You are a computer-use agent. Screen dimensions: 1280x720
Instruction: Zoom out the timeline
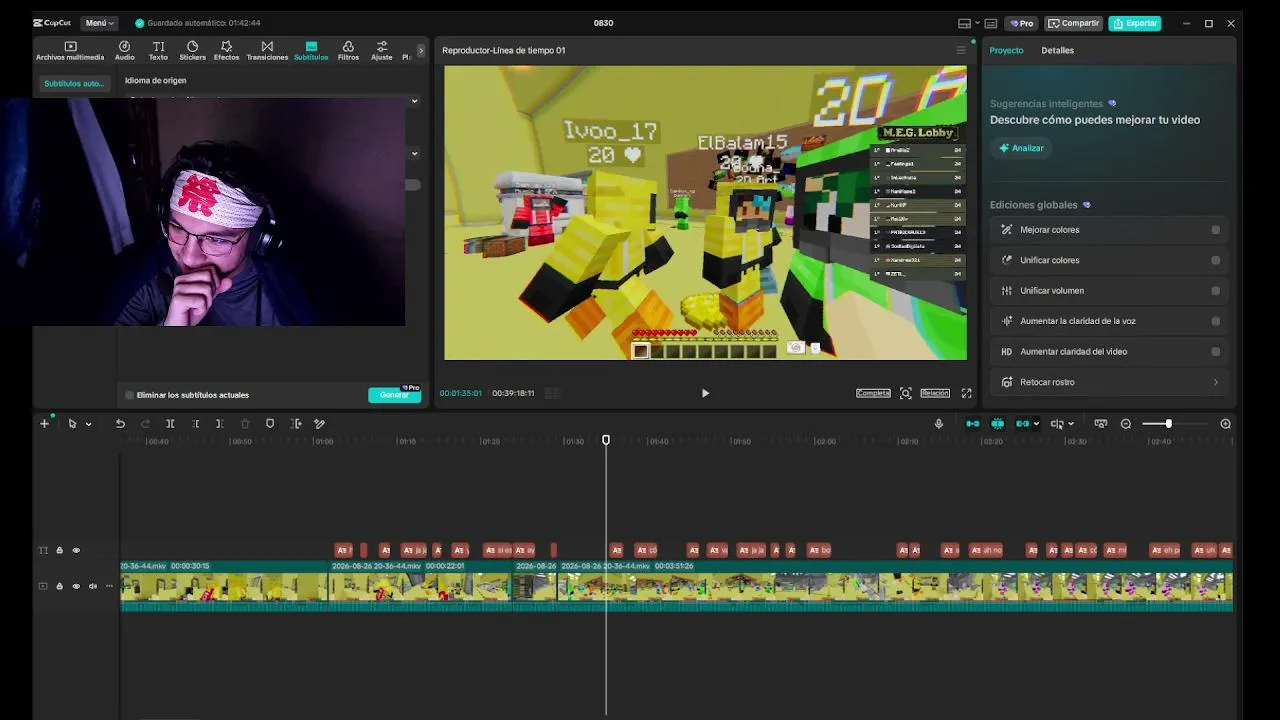(1126, 424)
